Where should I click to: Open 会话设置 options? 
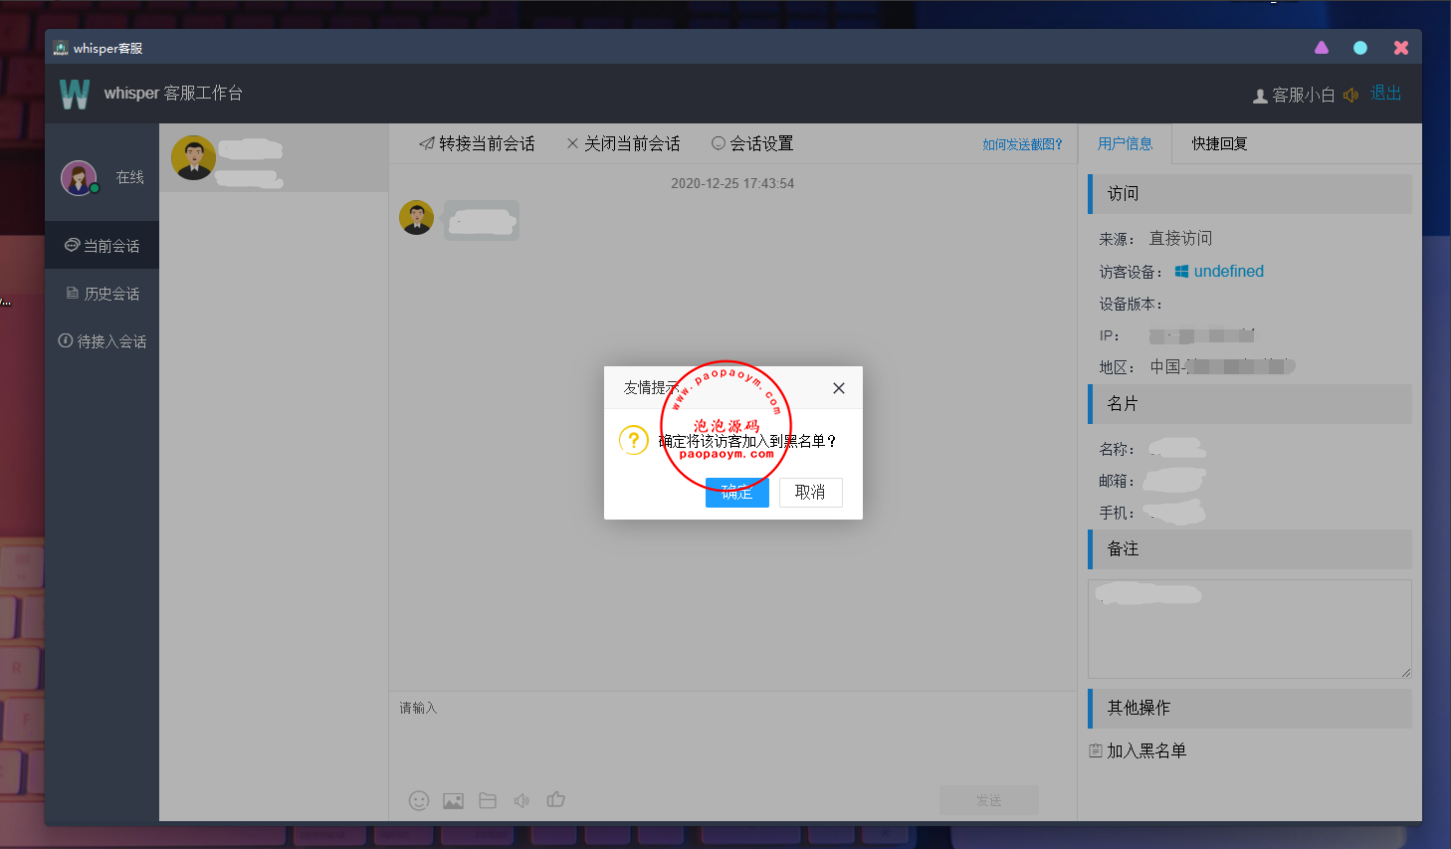(752, 144)
